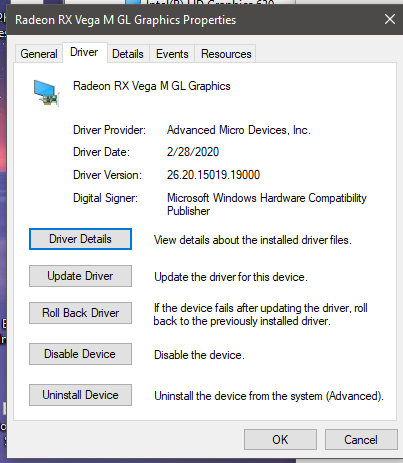Open the Details tab
The height and width of the screenshot is (463, 403).
(x=128, y=54)
